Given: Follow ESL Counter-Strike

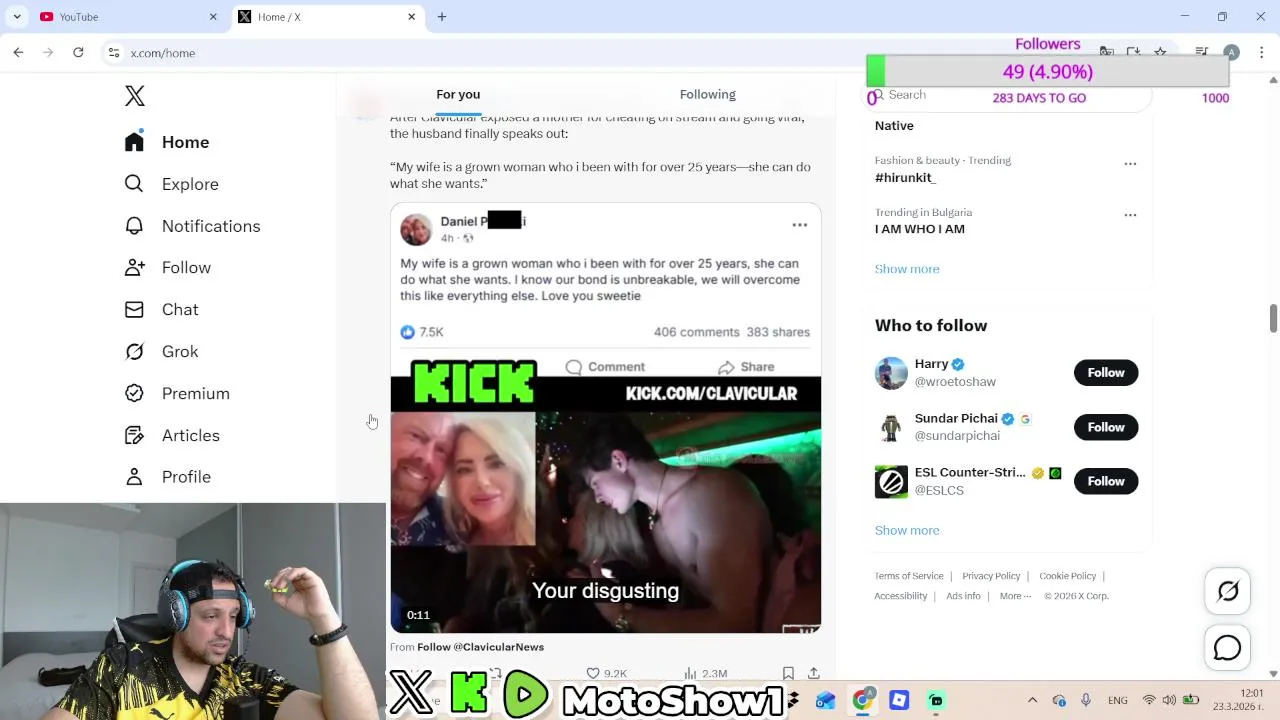Looking at the screenshot, I should pyautogui.click(x=1106, y=481).
